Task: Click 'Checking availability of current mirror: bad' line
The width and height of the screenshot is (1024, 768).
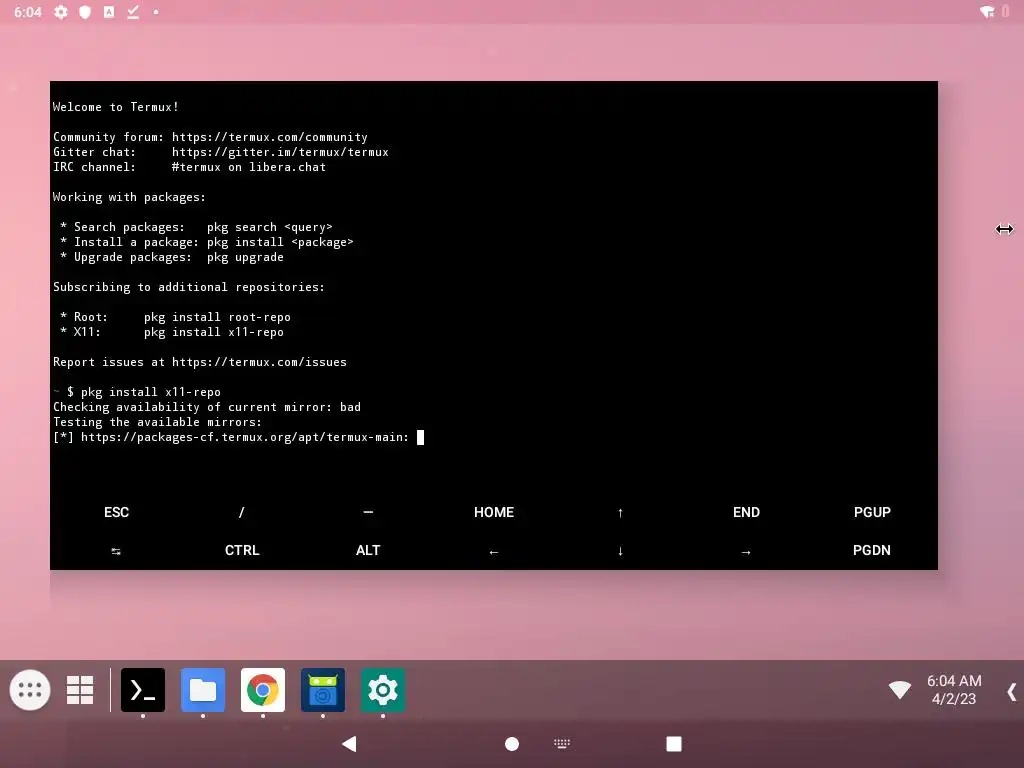Action: click(x=207, y=408)
